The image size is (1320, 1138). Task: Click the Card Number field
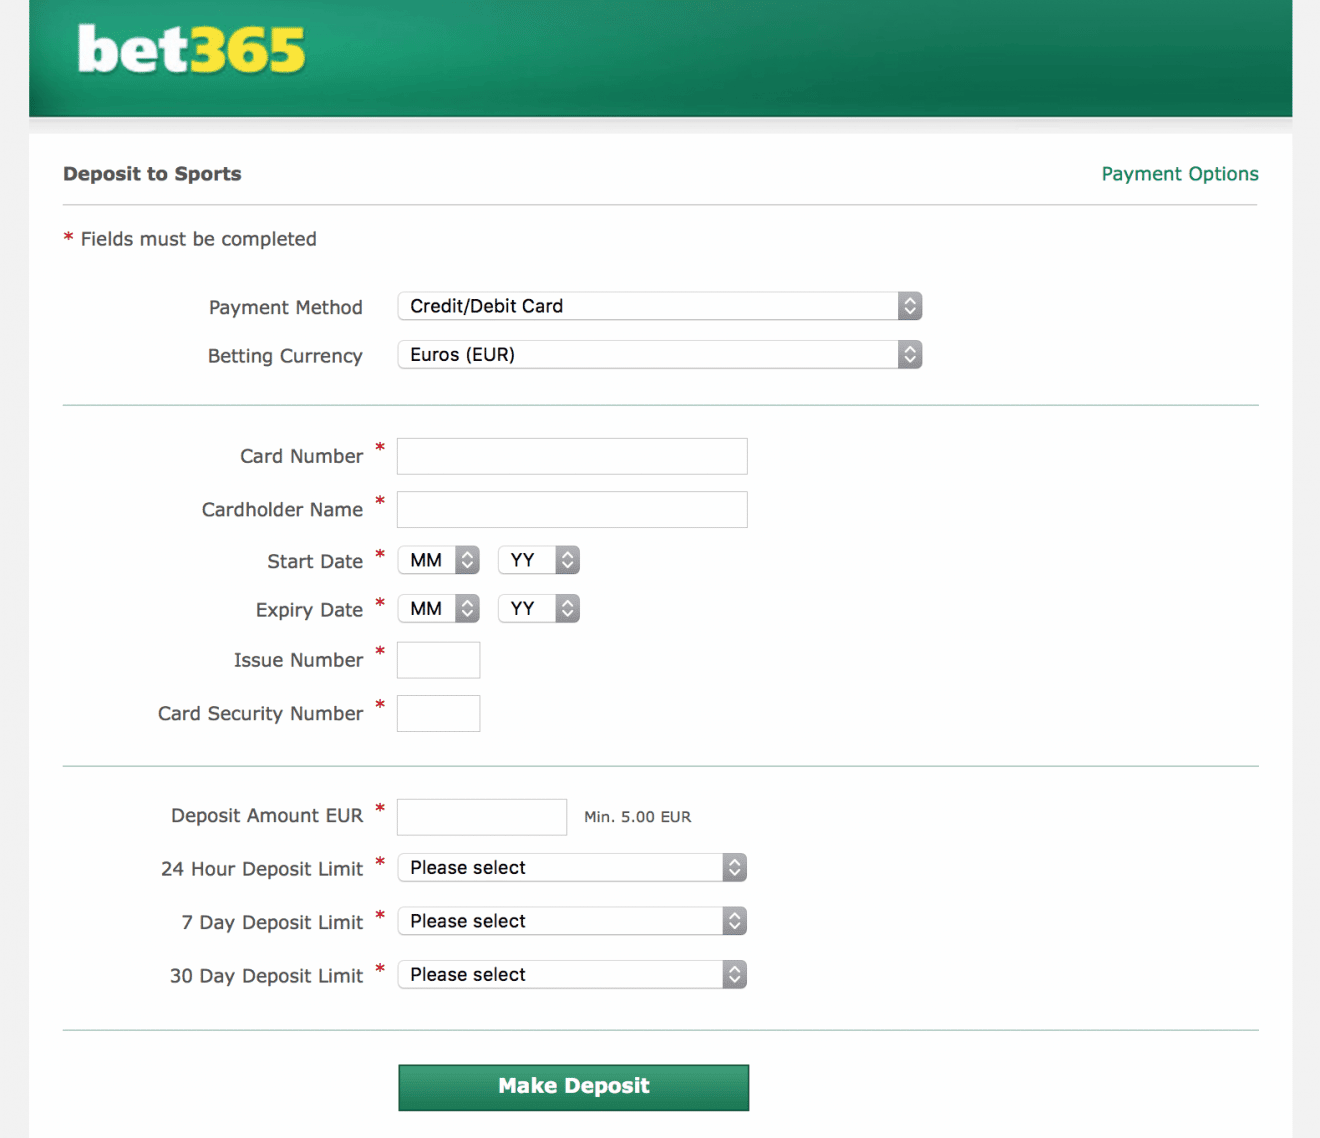[571, 456]
